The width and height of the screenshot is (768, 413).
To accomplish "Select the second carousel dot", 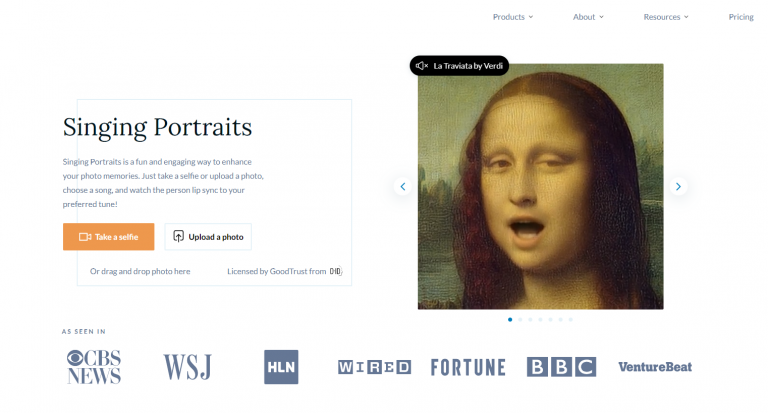I will [520, 319].
